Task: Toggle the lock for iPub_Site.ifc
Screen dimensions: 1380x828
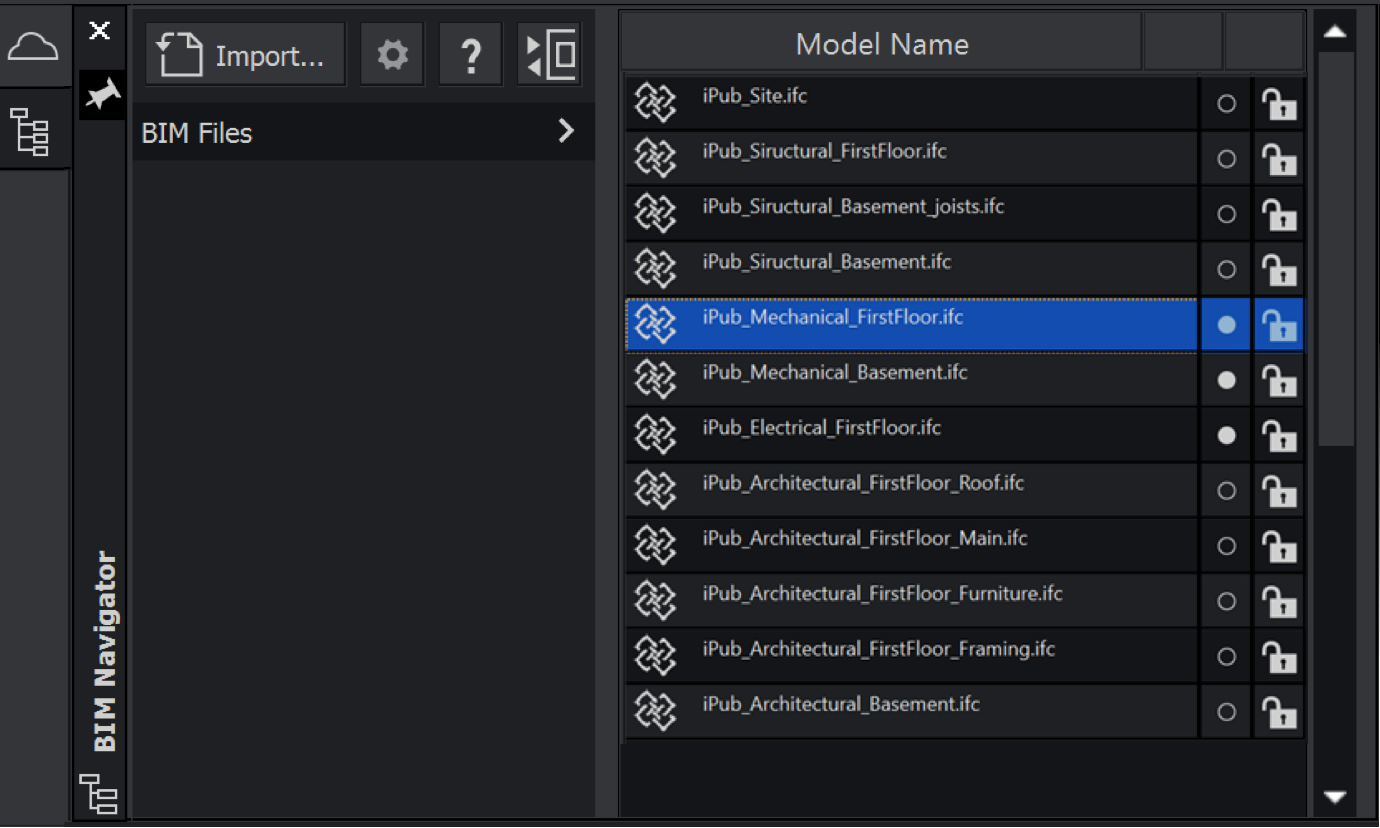Action: (1279, 104)
